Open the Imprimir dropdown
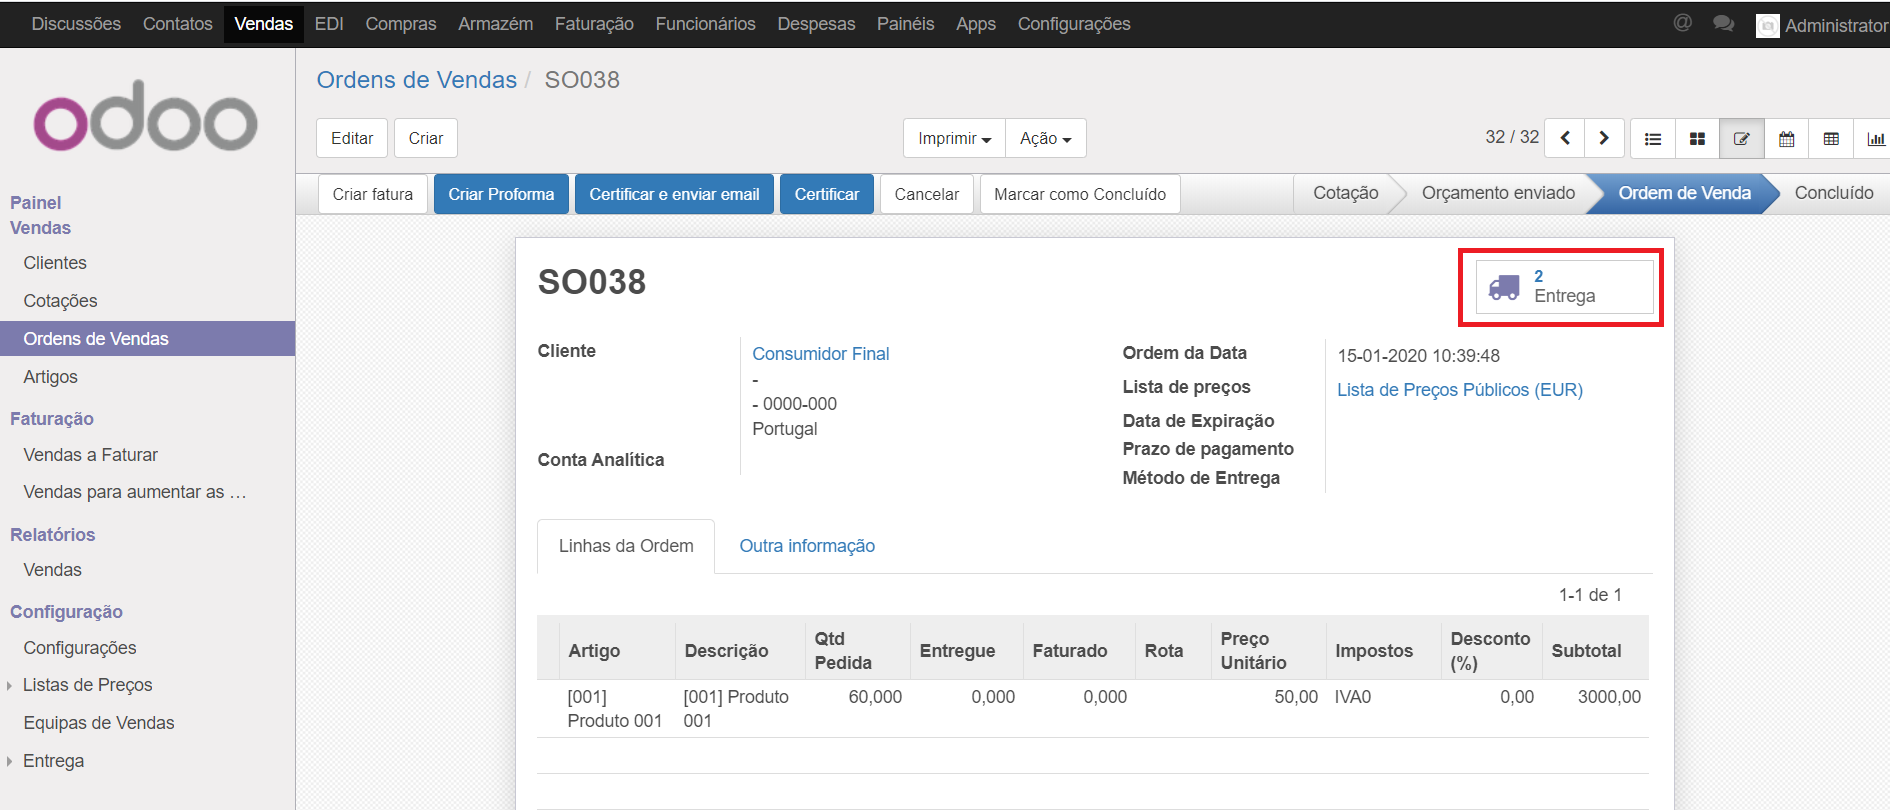The height and width of the screenshot is (810, 1890). click(954, 138)
